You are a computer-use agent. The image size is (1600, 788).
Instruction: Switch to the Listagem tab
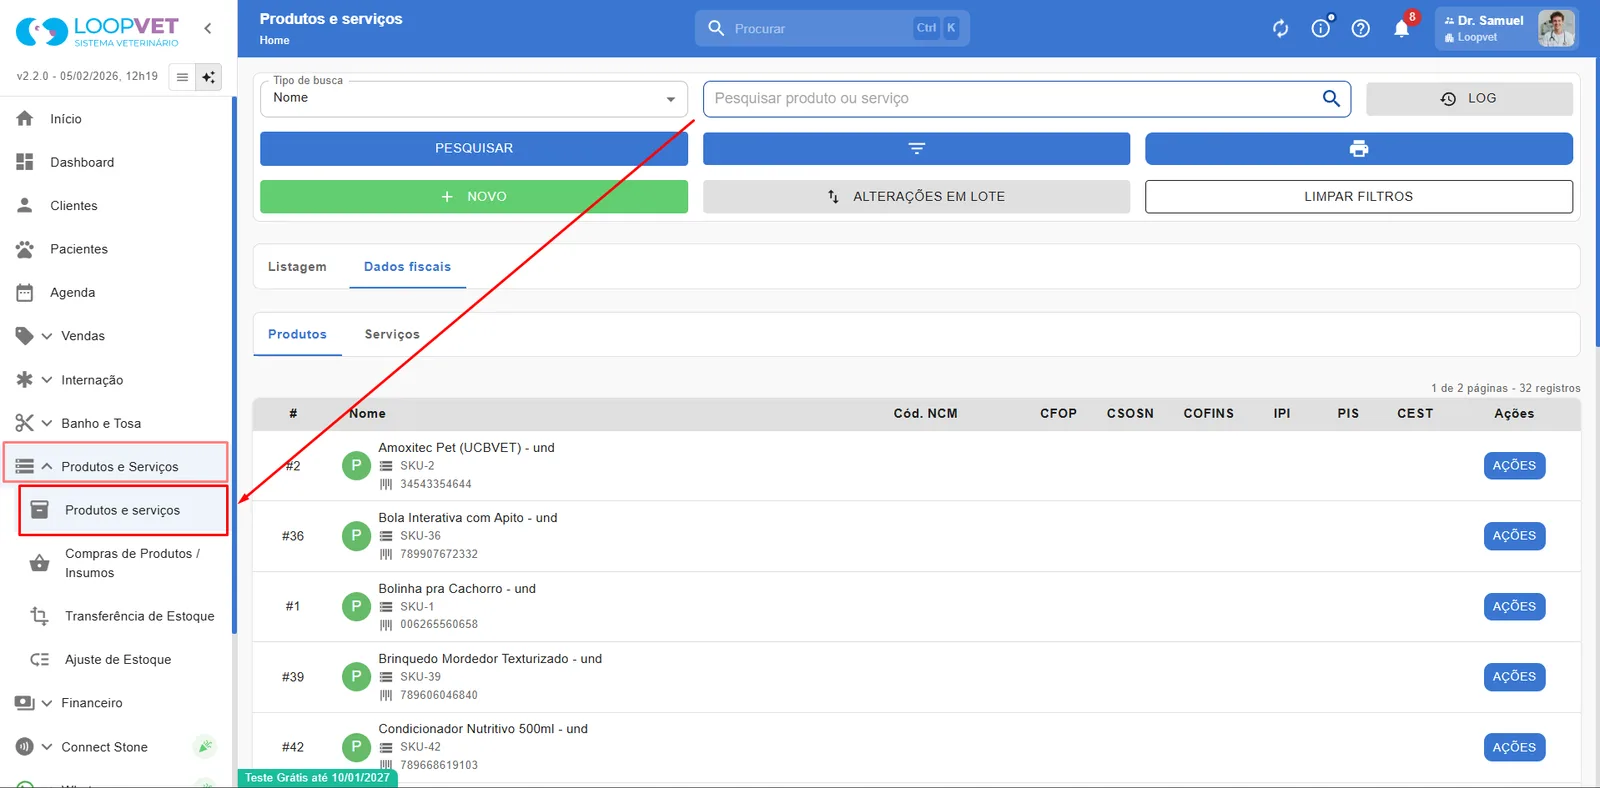click(x=297, y=267)
